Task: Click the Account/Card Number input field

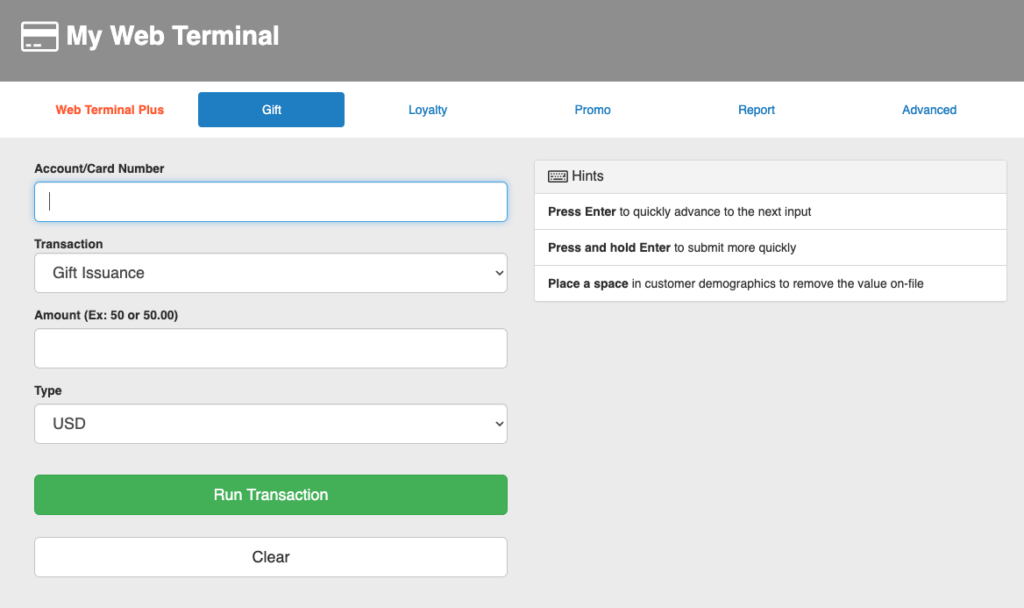Action: pyautogui.click(x=270, y=201)
